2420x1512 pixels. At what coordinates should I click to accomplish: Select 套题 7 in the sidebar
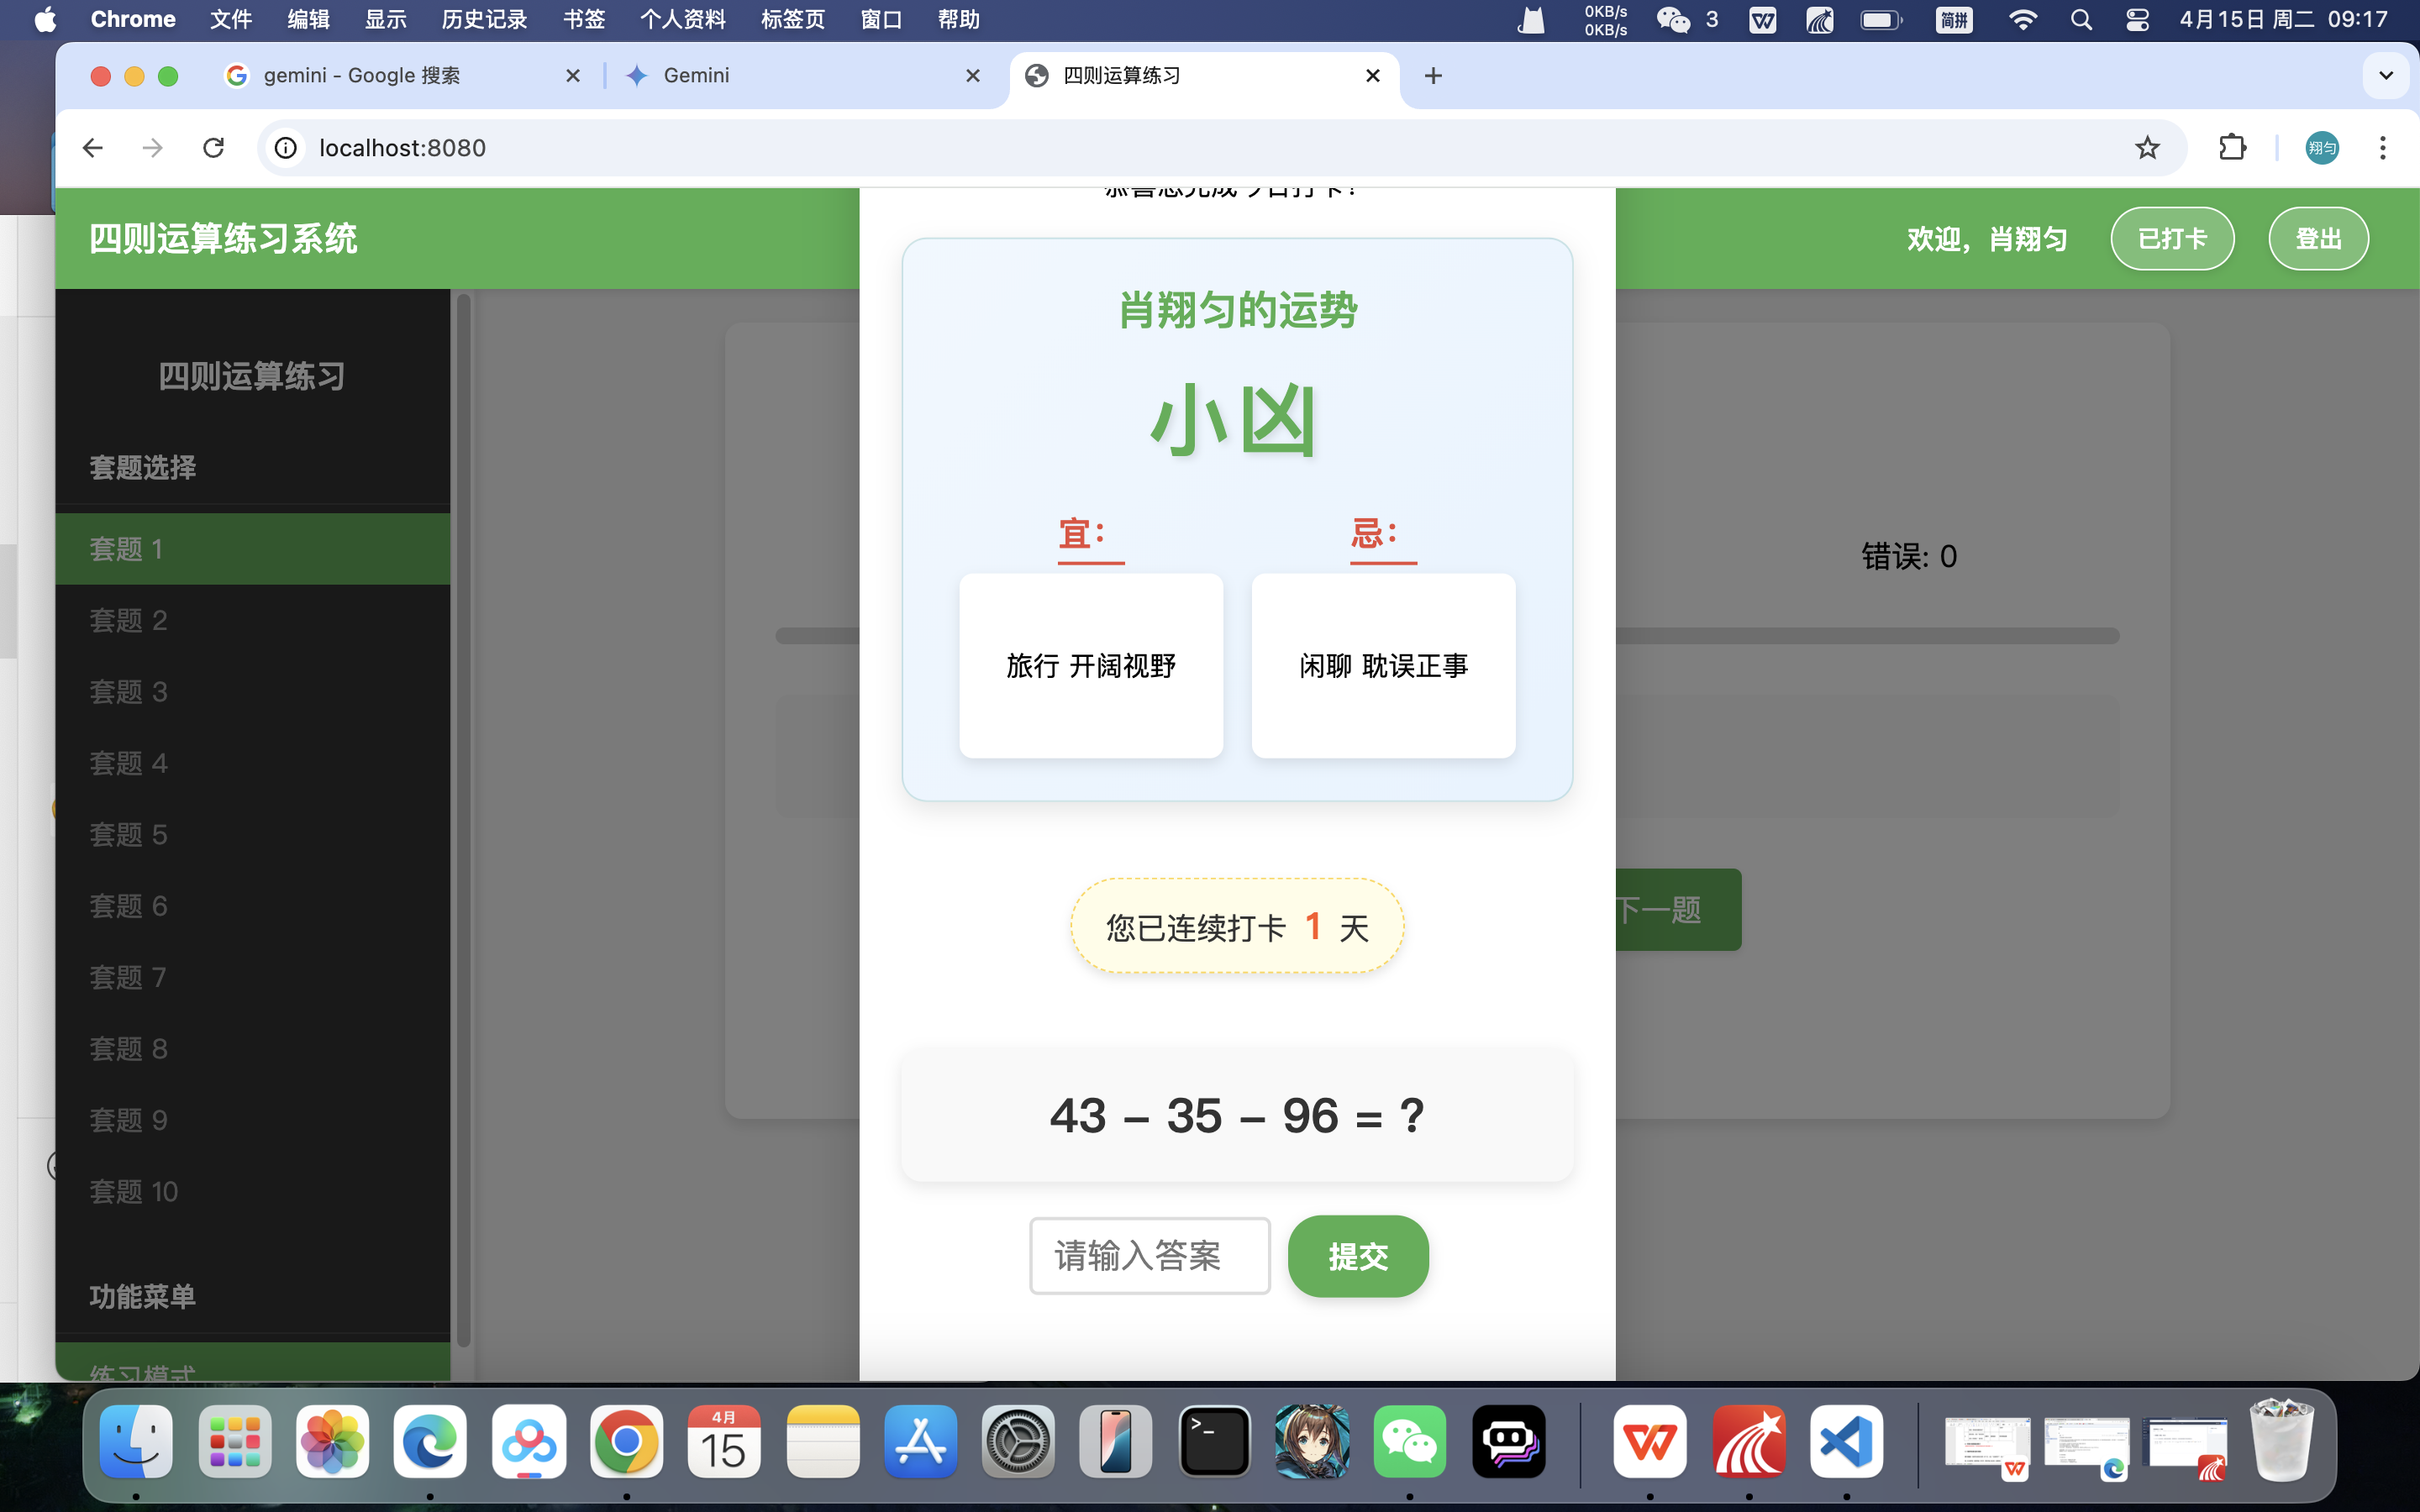253,977
